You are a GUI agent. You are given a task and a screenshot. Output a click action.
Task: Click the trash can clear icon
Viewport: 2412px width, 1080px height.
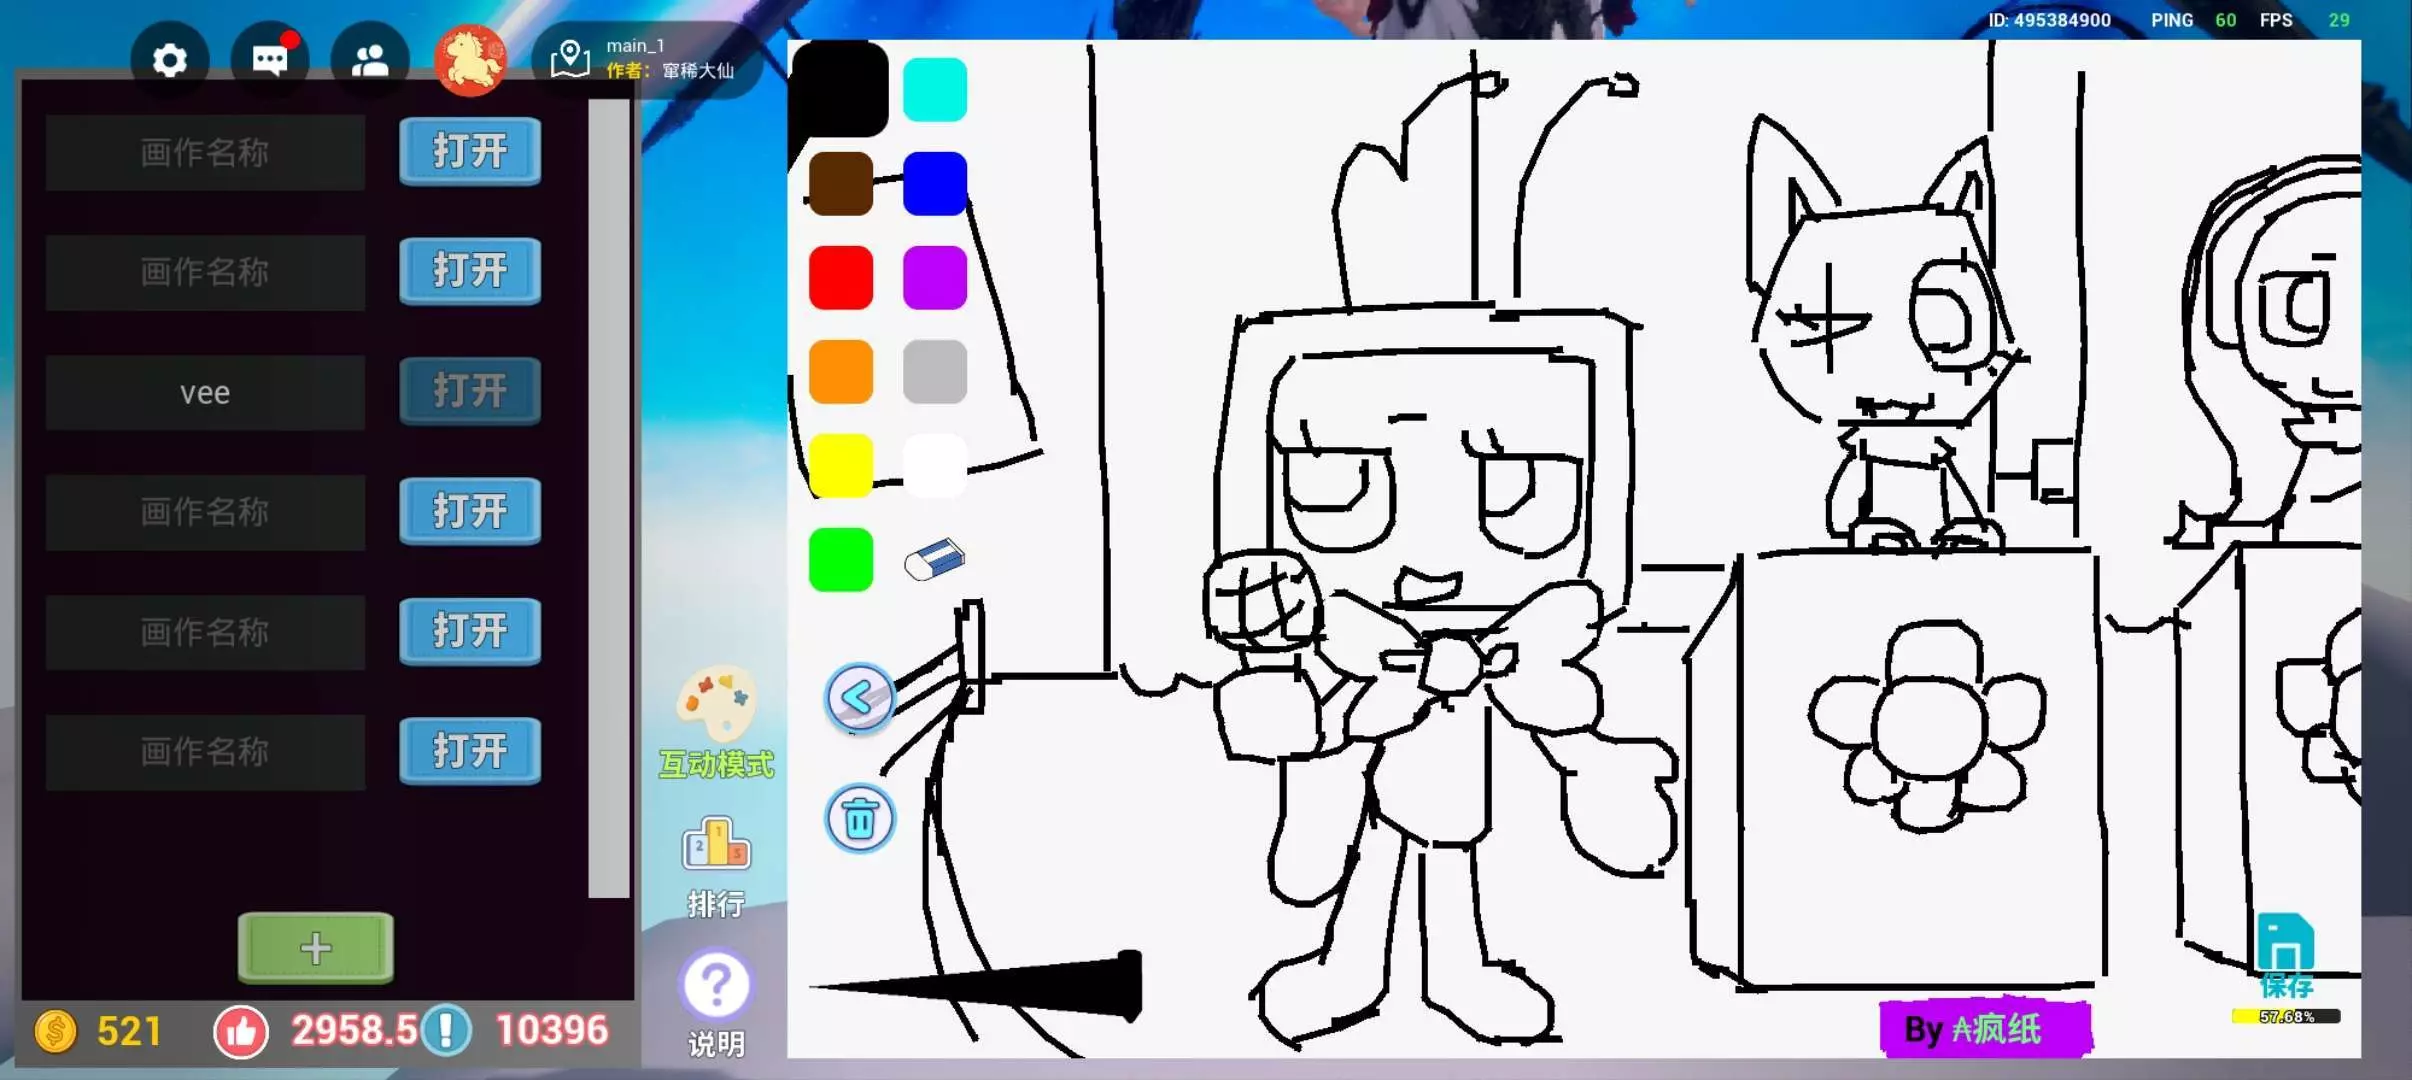(x=859, y=819)
